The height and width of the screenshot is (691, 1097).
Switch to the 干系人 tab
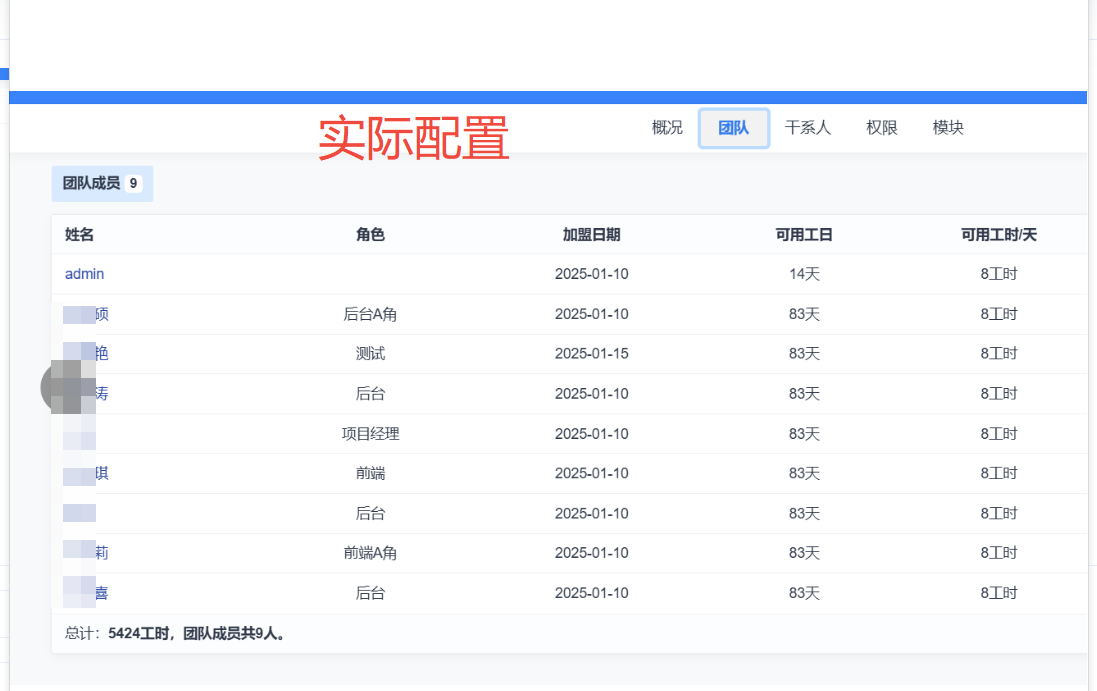808,128
